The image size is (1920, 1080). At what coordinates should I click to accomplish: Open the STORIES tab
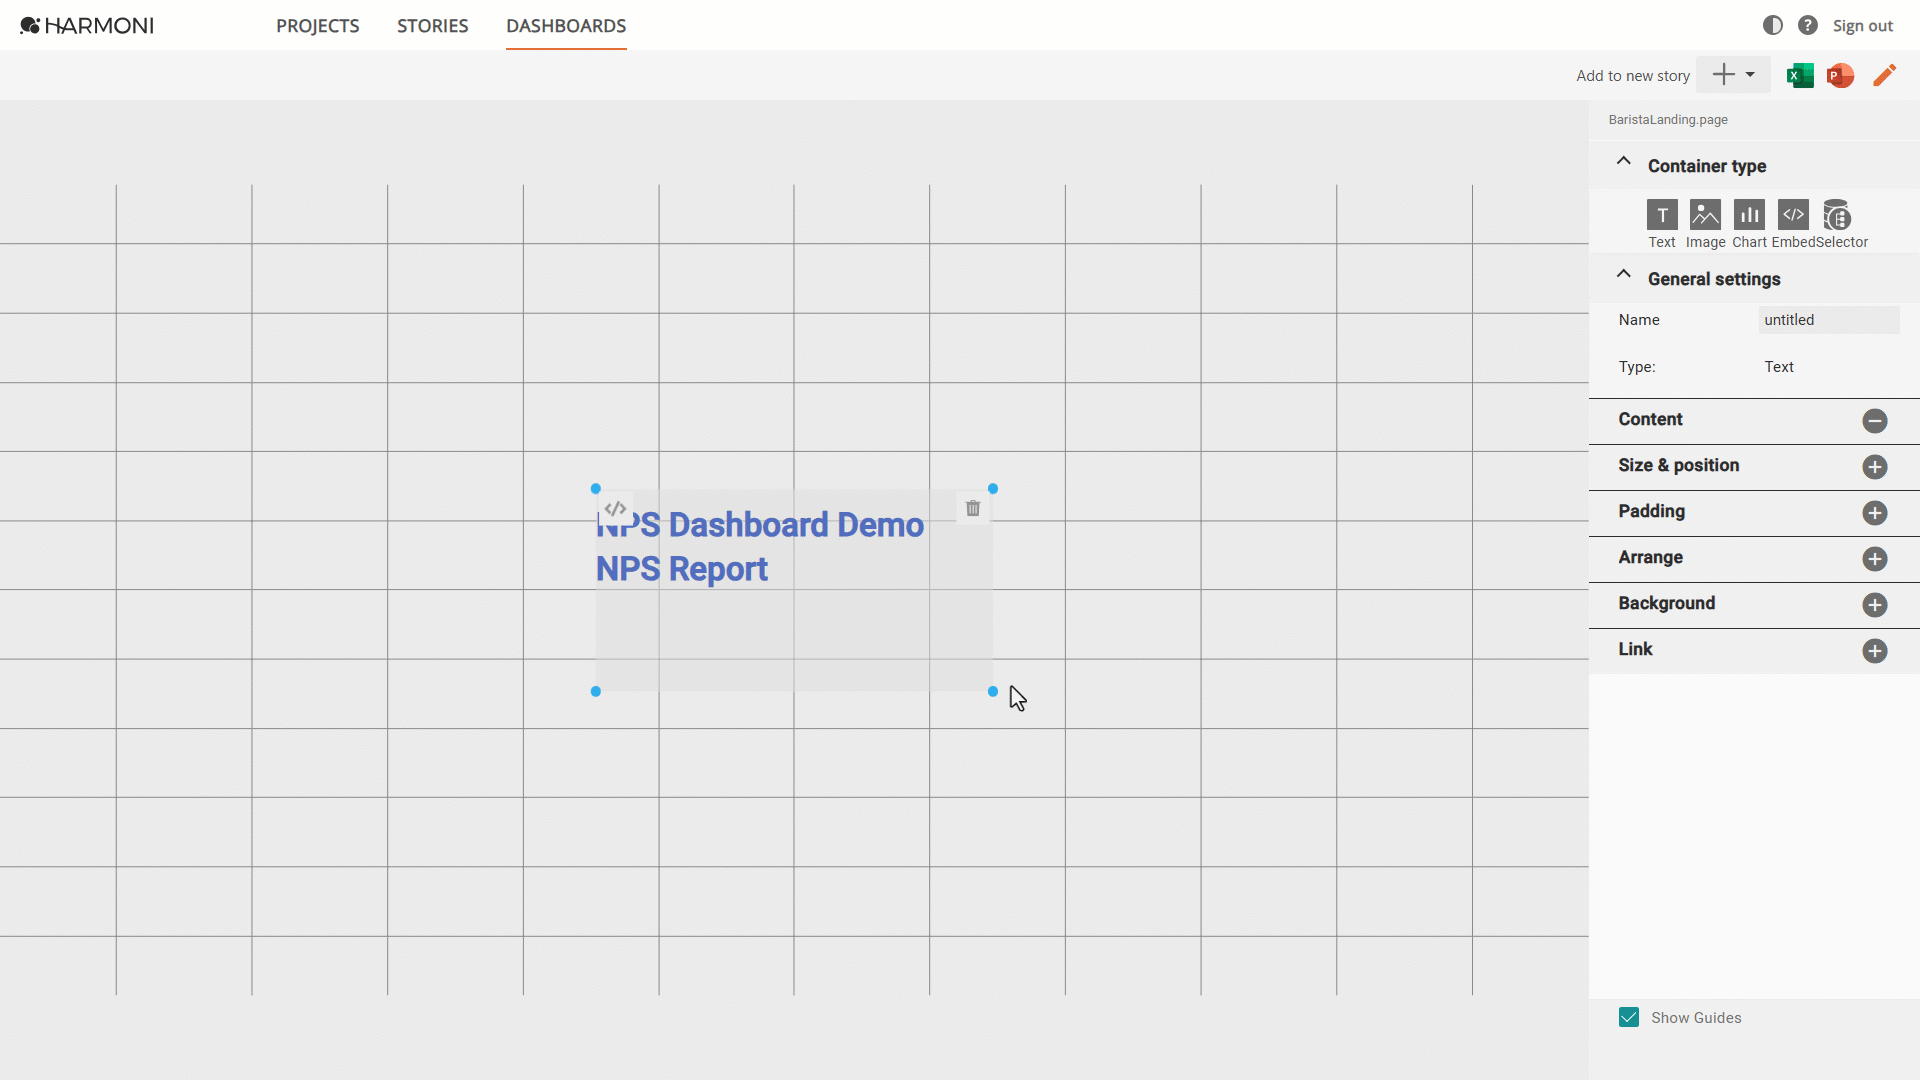(432, 26)
